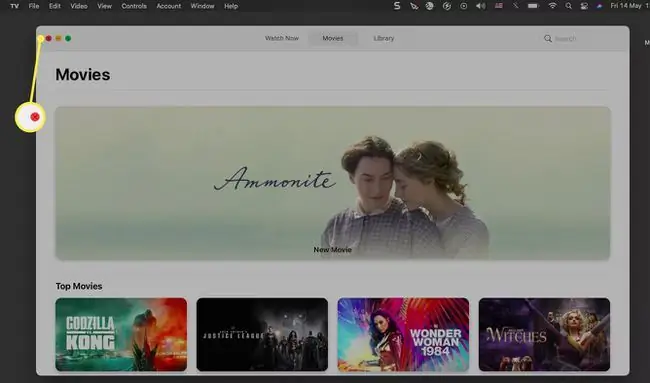Open the Window menu
This screenshot has height=383, width=650.
pos(202,6)
